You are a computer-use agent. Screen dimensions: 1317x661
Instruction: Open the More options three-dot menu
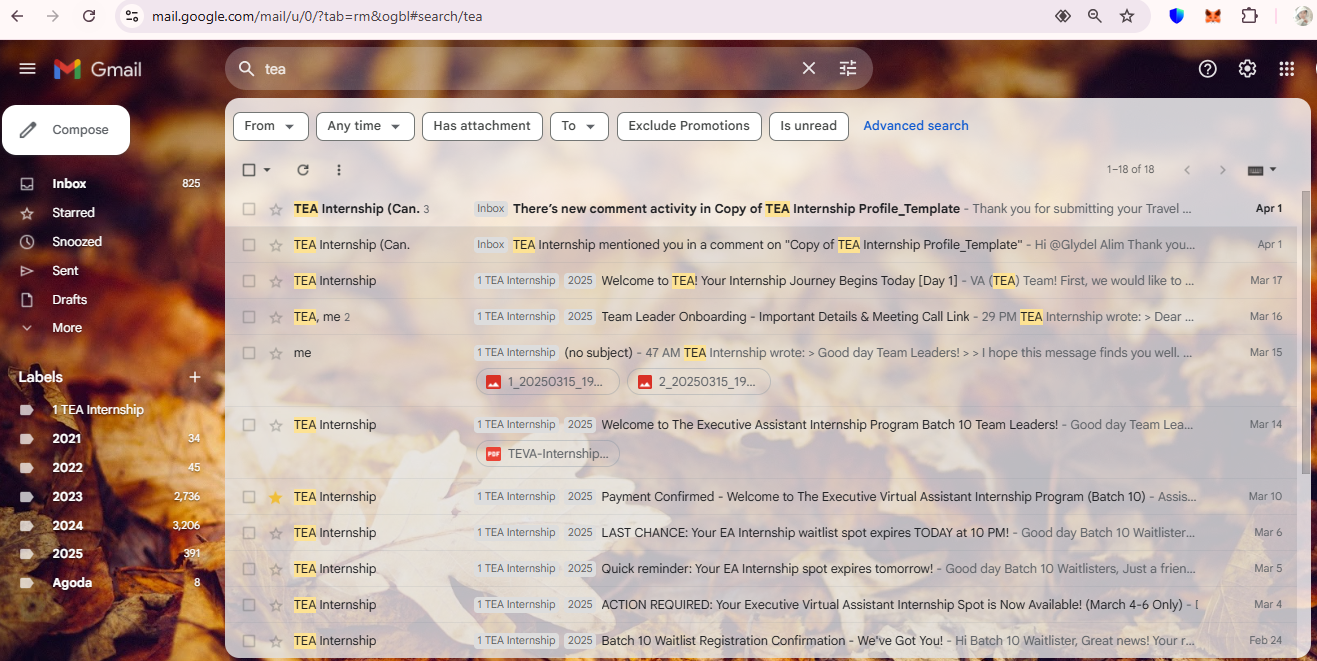(339, 170)
